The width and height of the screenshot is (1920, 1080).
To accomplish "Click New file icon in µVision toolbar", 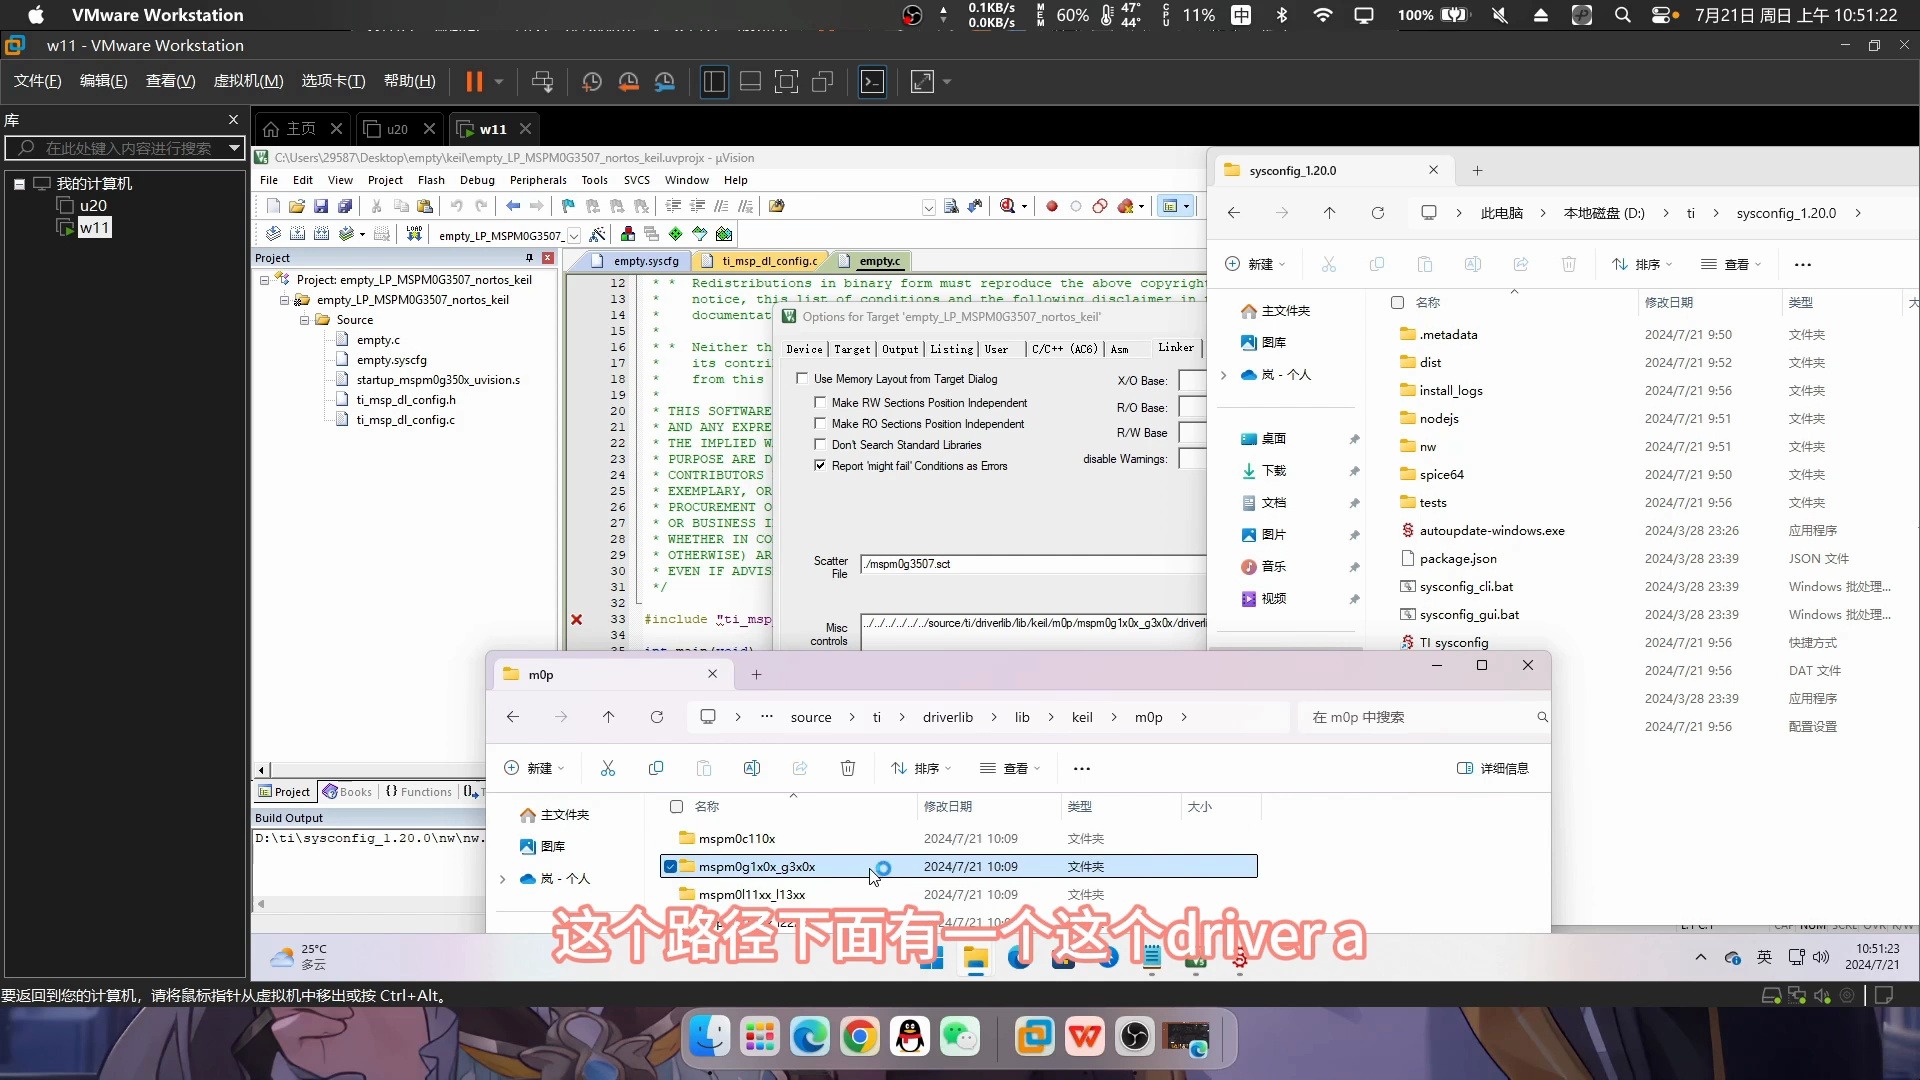I will click(x=273, y=206).
